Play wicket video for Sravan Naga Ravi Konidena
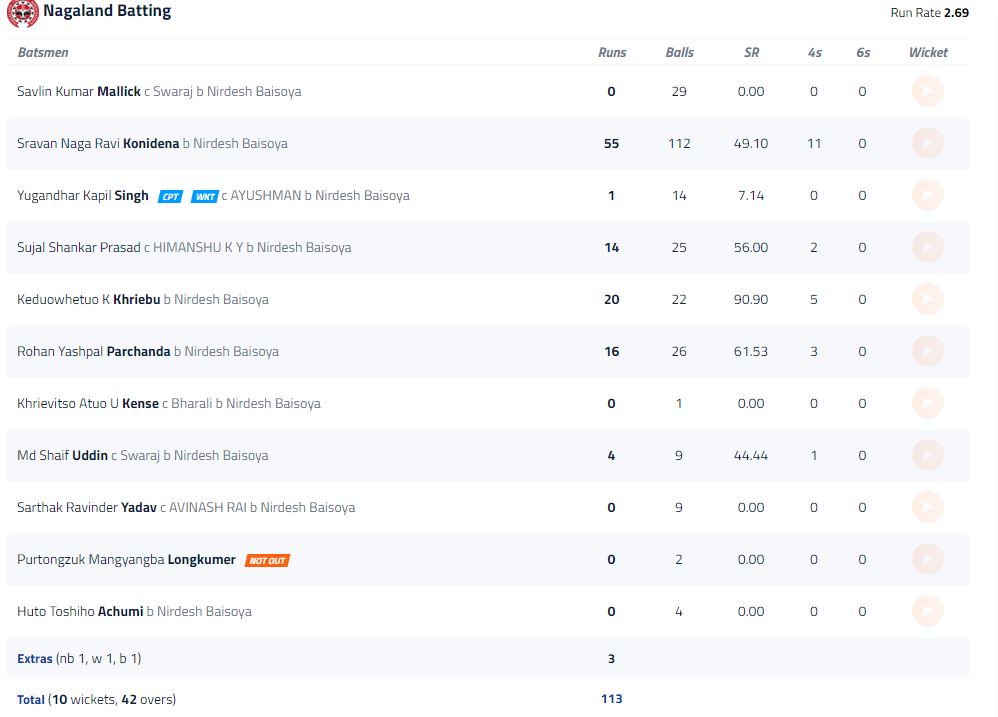 click(927, 143)
